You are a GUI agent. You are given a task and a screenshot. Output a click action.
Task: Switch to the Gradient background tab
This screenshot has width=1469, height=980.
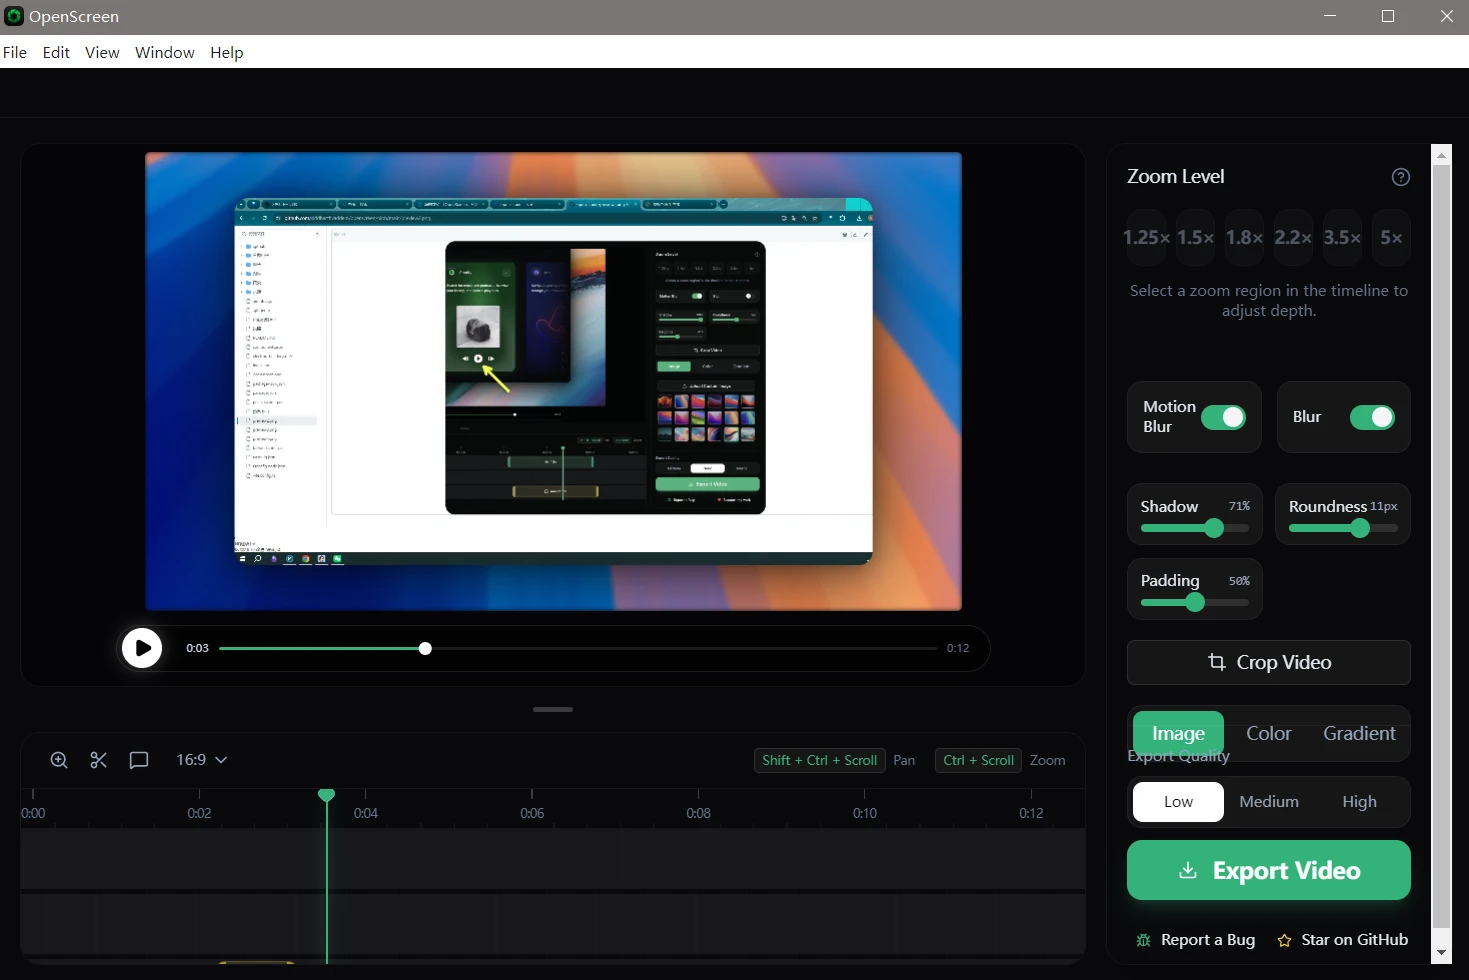coord(1358,733)
